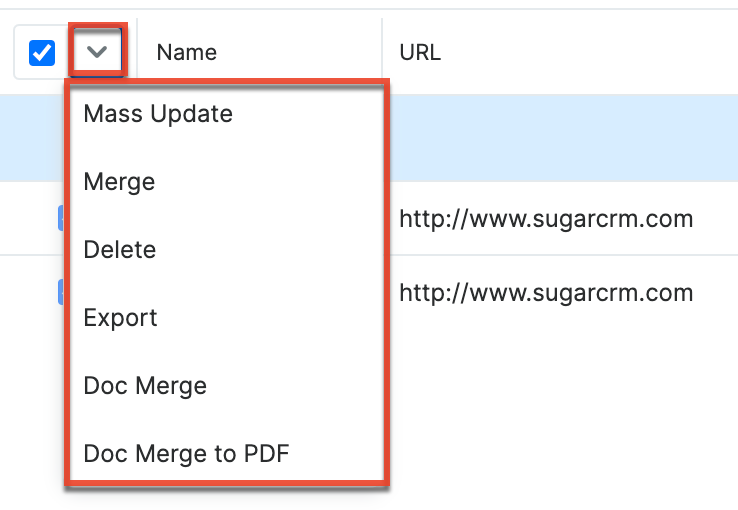The image size is (738, 510).
Task: Toggle partially hidden checkbox beside second sugarcrm row
Action: coord(61,292)
